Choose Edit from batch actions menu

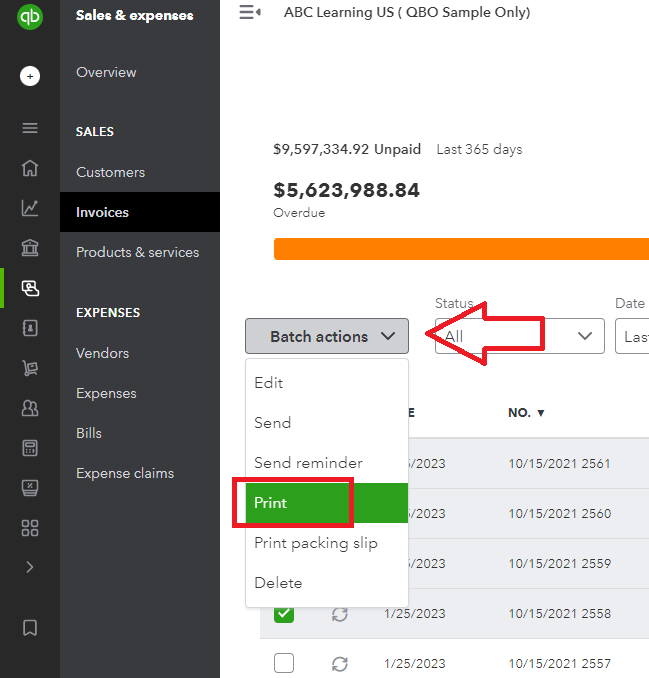[327, 383]
